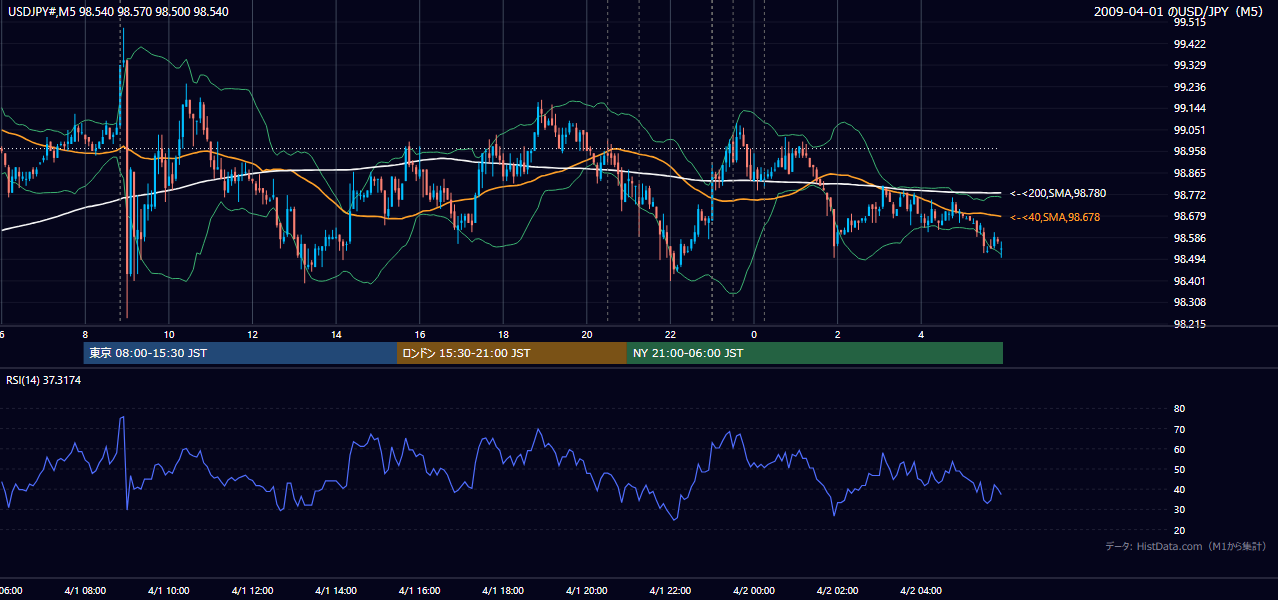Click the 99.515 price axis label
This screenshot has height=600, width=1278.
[1189, 22]
